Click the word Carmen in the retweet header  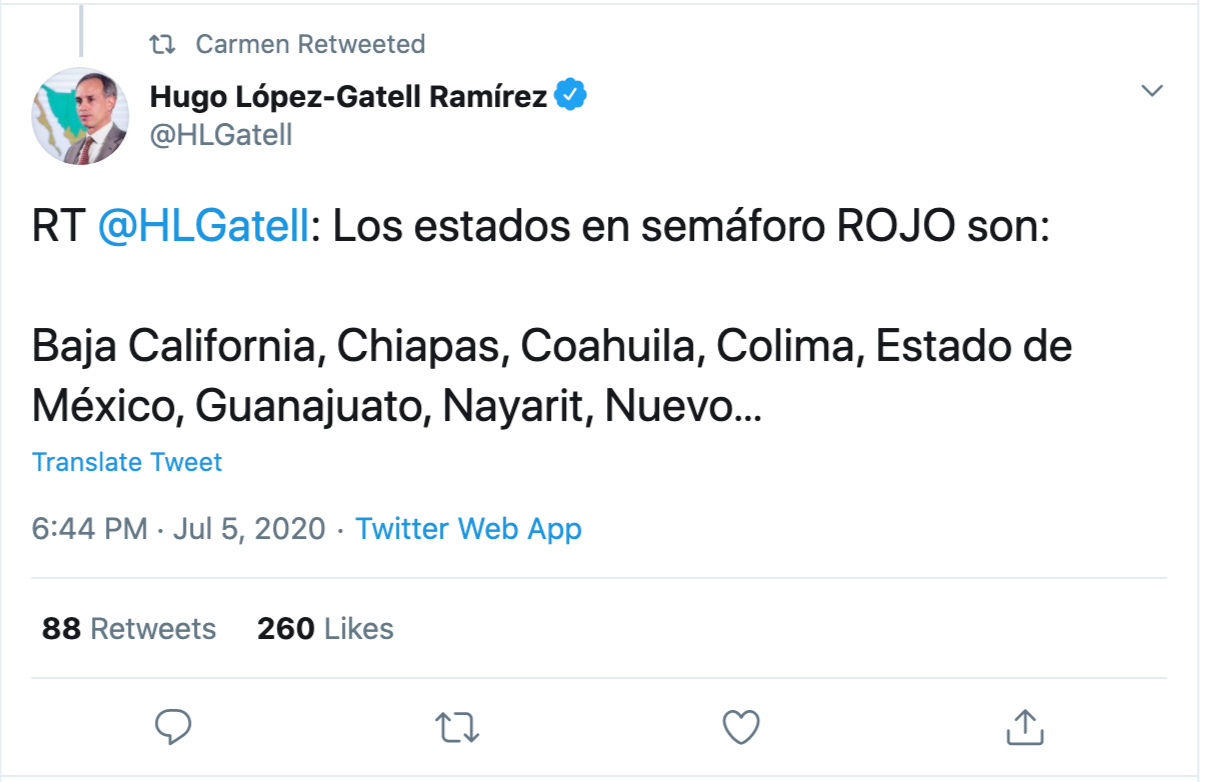242,44
